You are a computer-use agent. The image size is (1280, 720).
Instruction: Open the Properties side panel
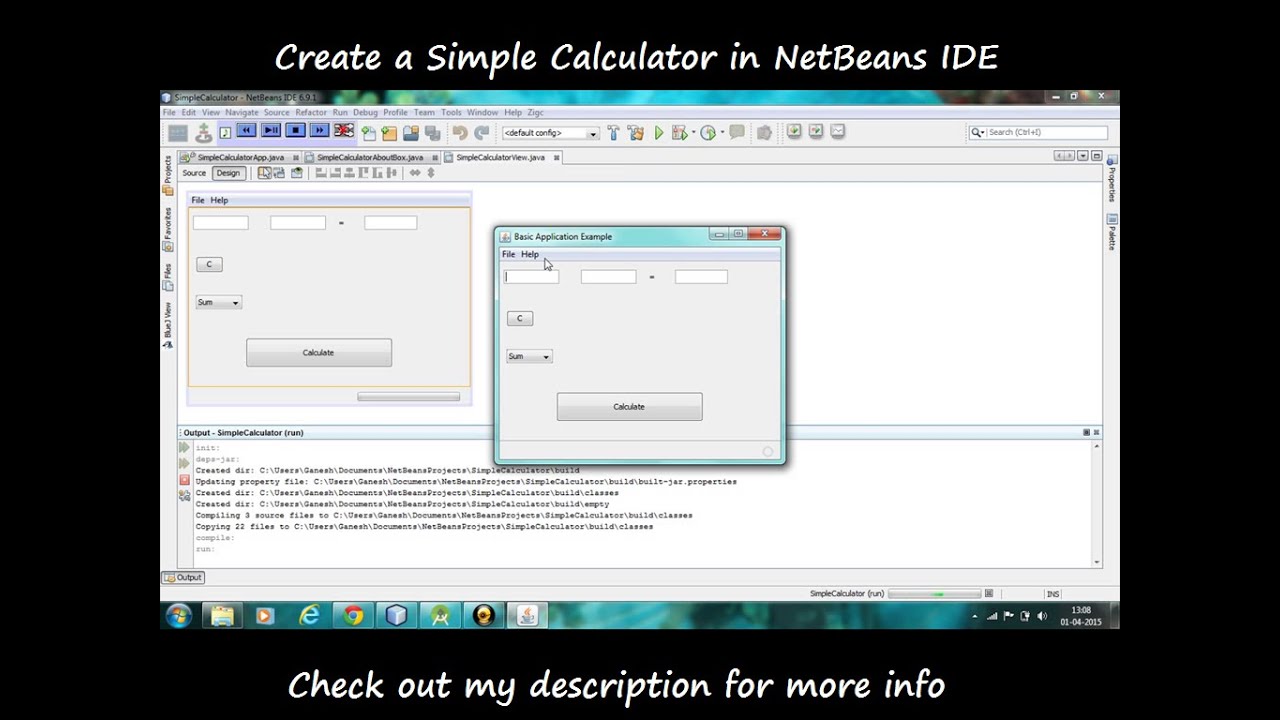click(1112, 180)
